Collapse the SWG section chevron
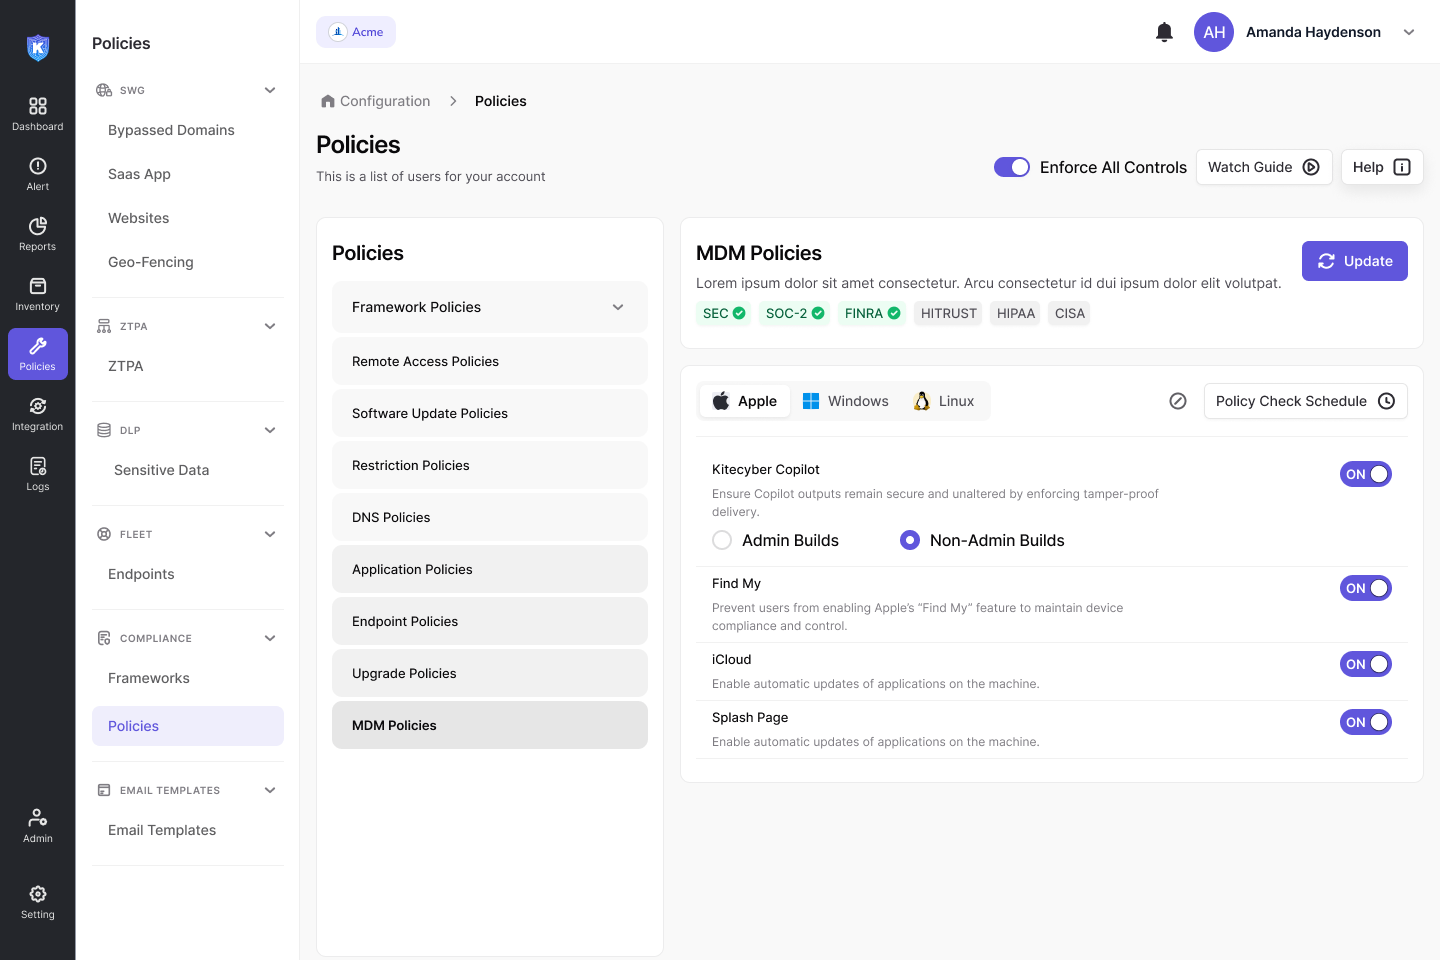 click(270, 90)
